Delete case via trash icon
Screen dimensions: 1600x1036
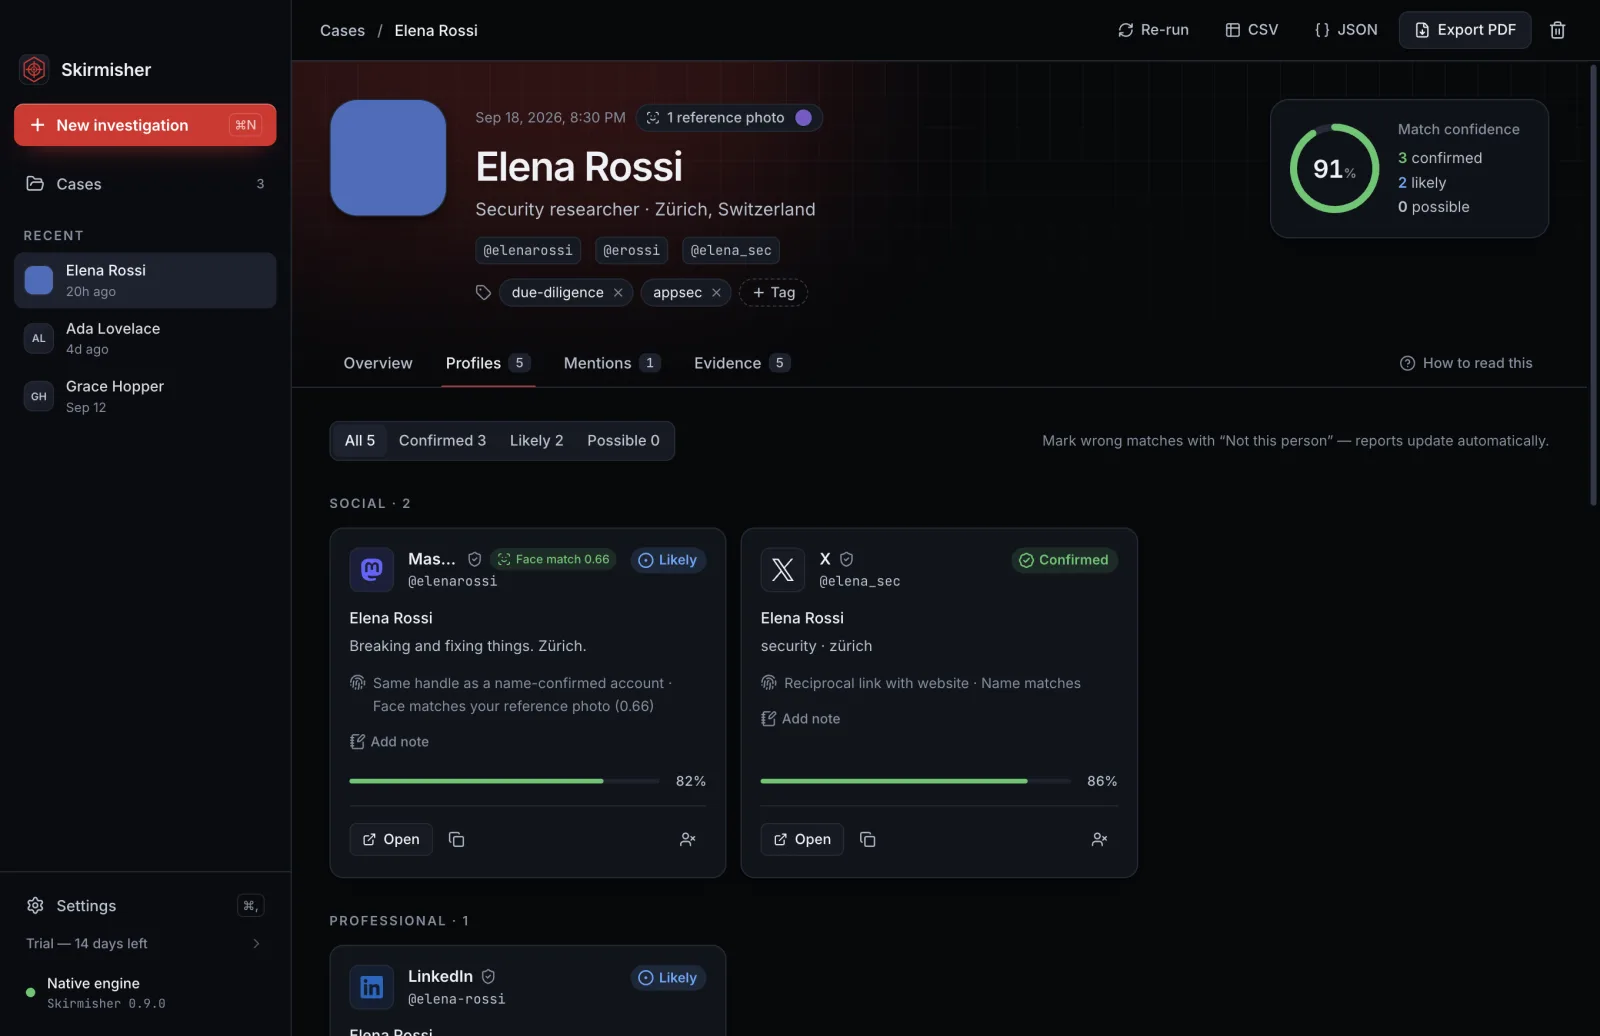(1557, 30)
